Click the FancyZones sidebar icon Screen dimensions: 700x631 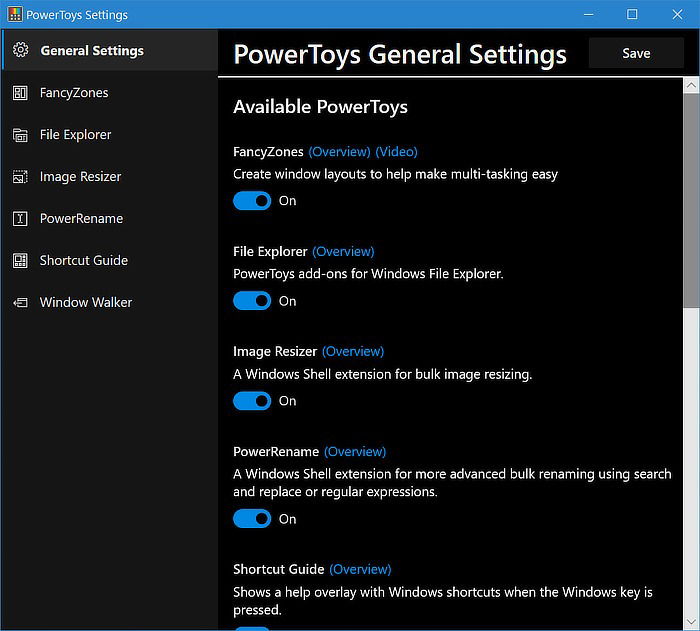tap(20, 93)
